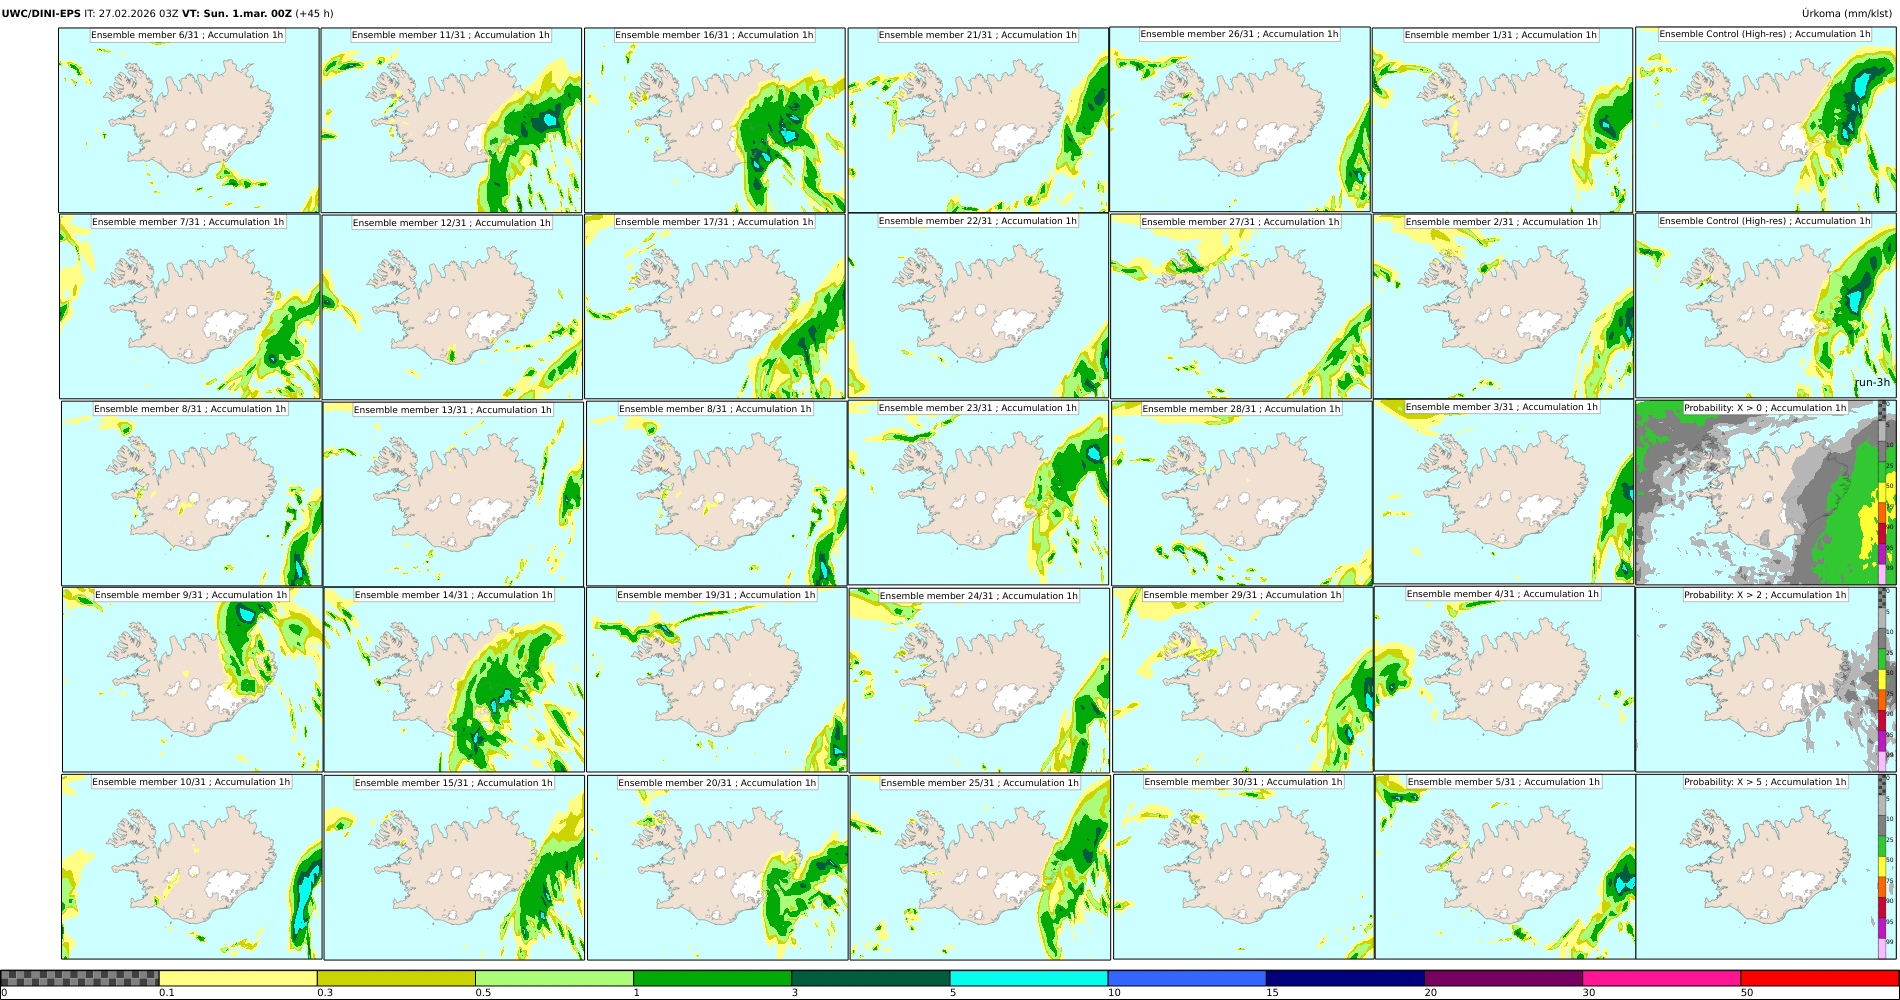
Task: Click the bright blue 10–15 legend swatch
Action: [1187, 978]
